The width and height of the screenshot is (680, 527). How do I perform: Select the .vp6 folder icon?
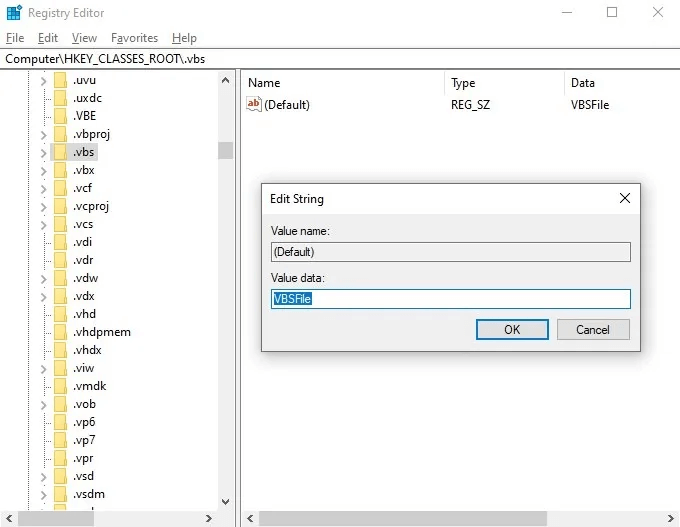[60, 422]
